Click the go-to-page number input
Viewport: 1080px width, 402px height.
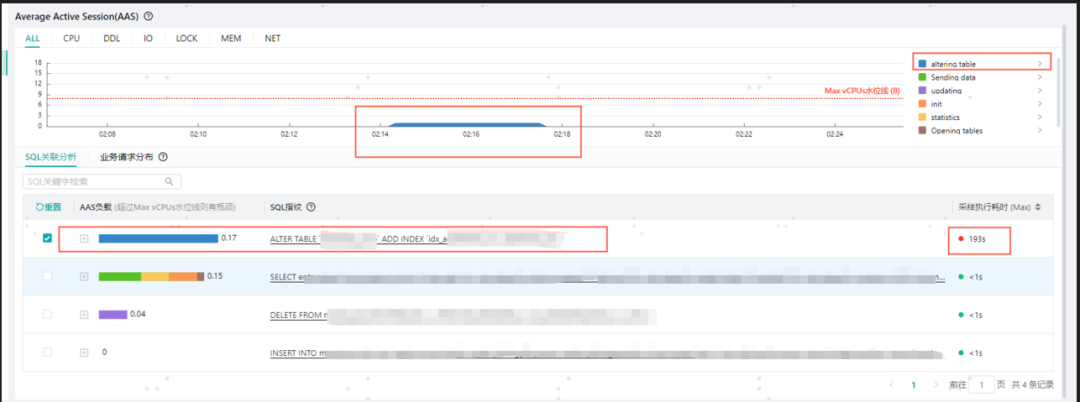coord(981,385)
